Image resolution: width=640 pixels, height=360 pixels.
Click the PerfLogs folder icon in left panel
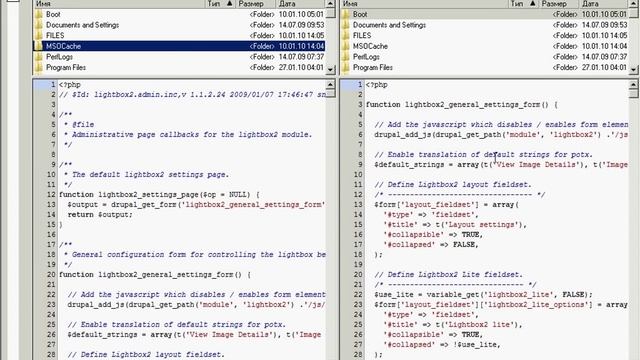pyautogui.click(x=39, y=57)
